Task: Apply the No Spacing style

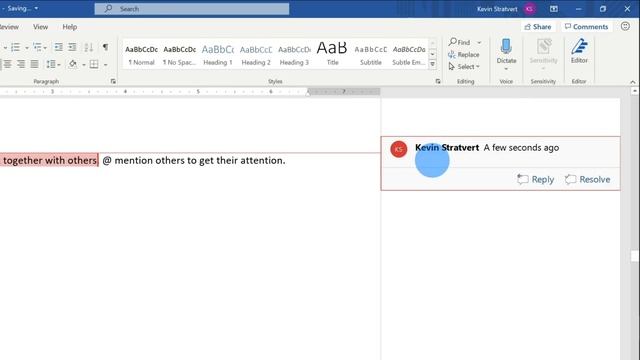Action: [x=180, y=55]
